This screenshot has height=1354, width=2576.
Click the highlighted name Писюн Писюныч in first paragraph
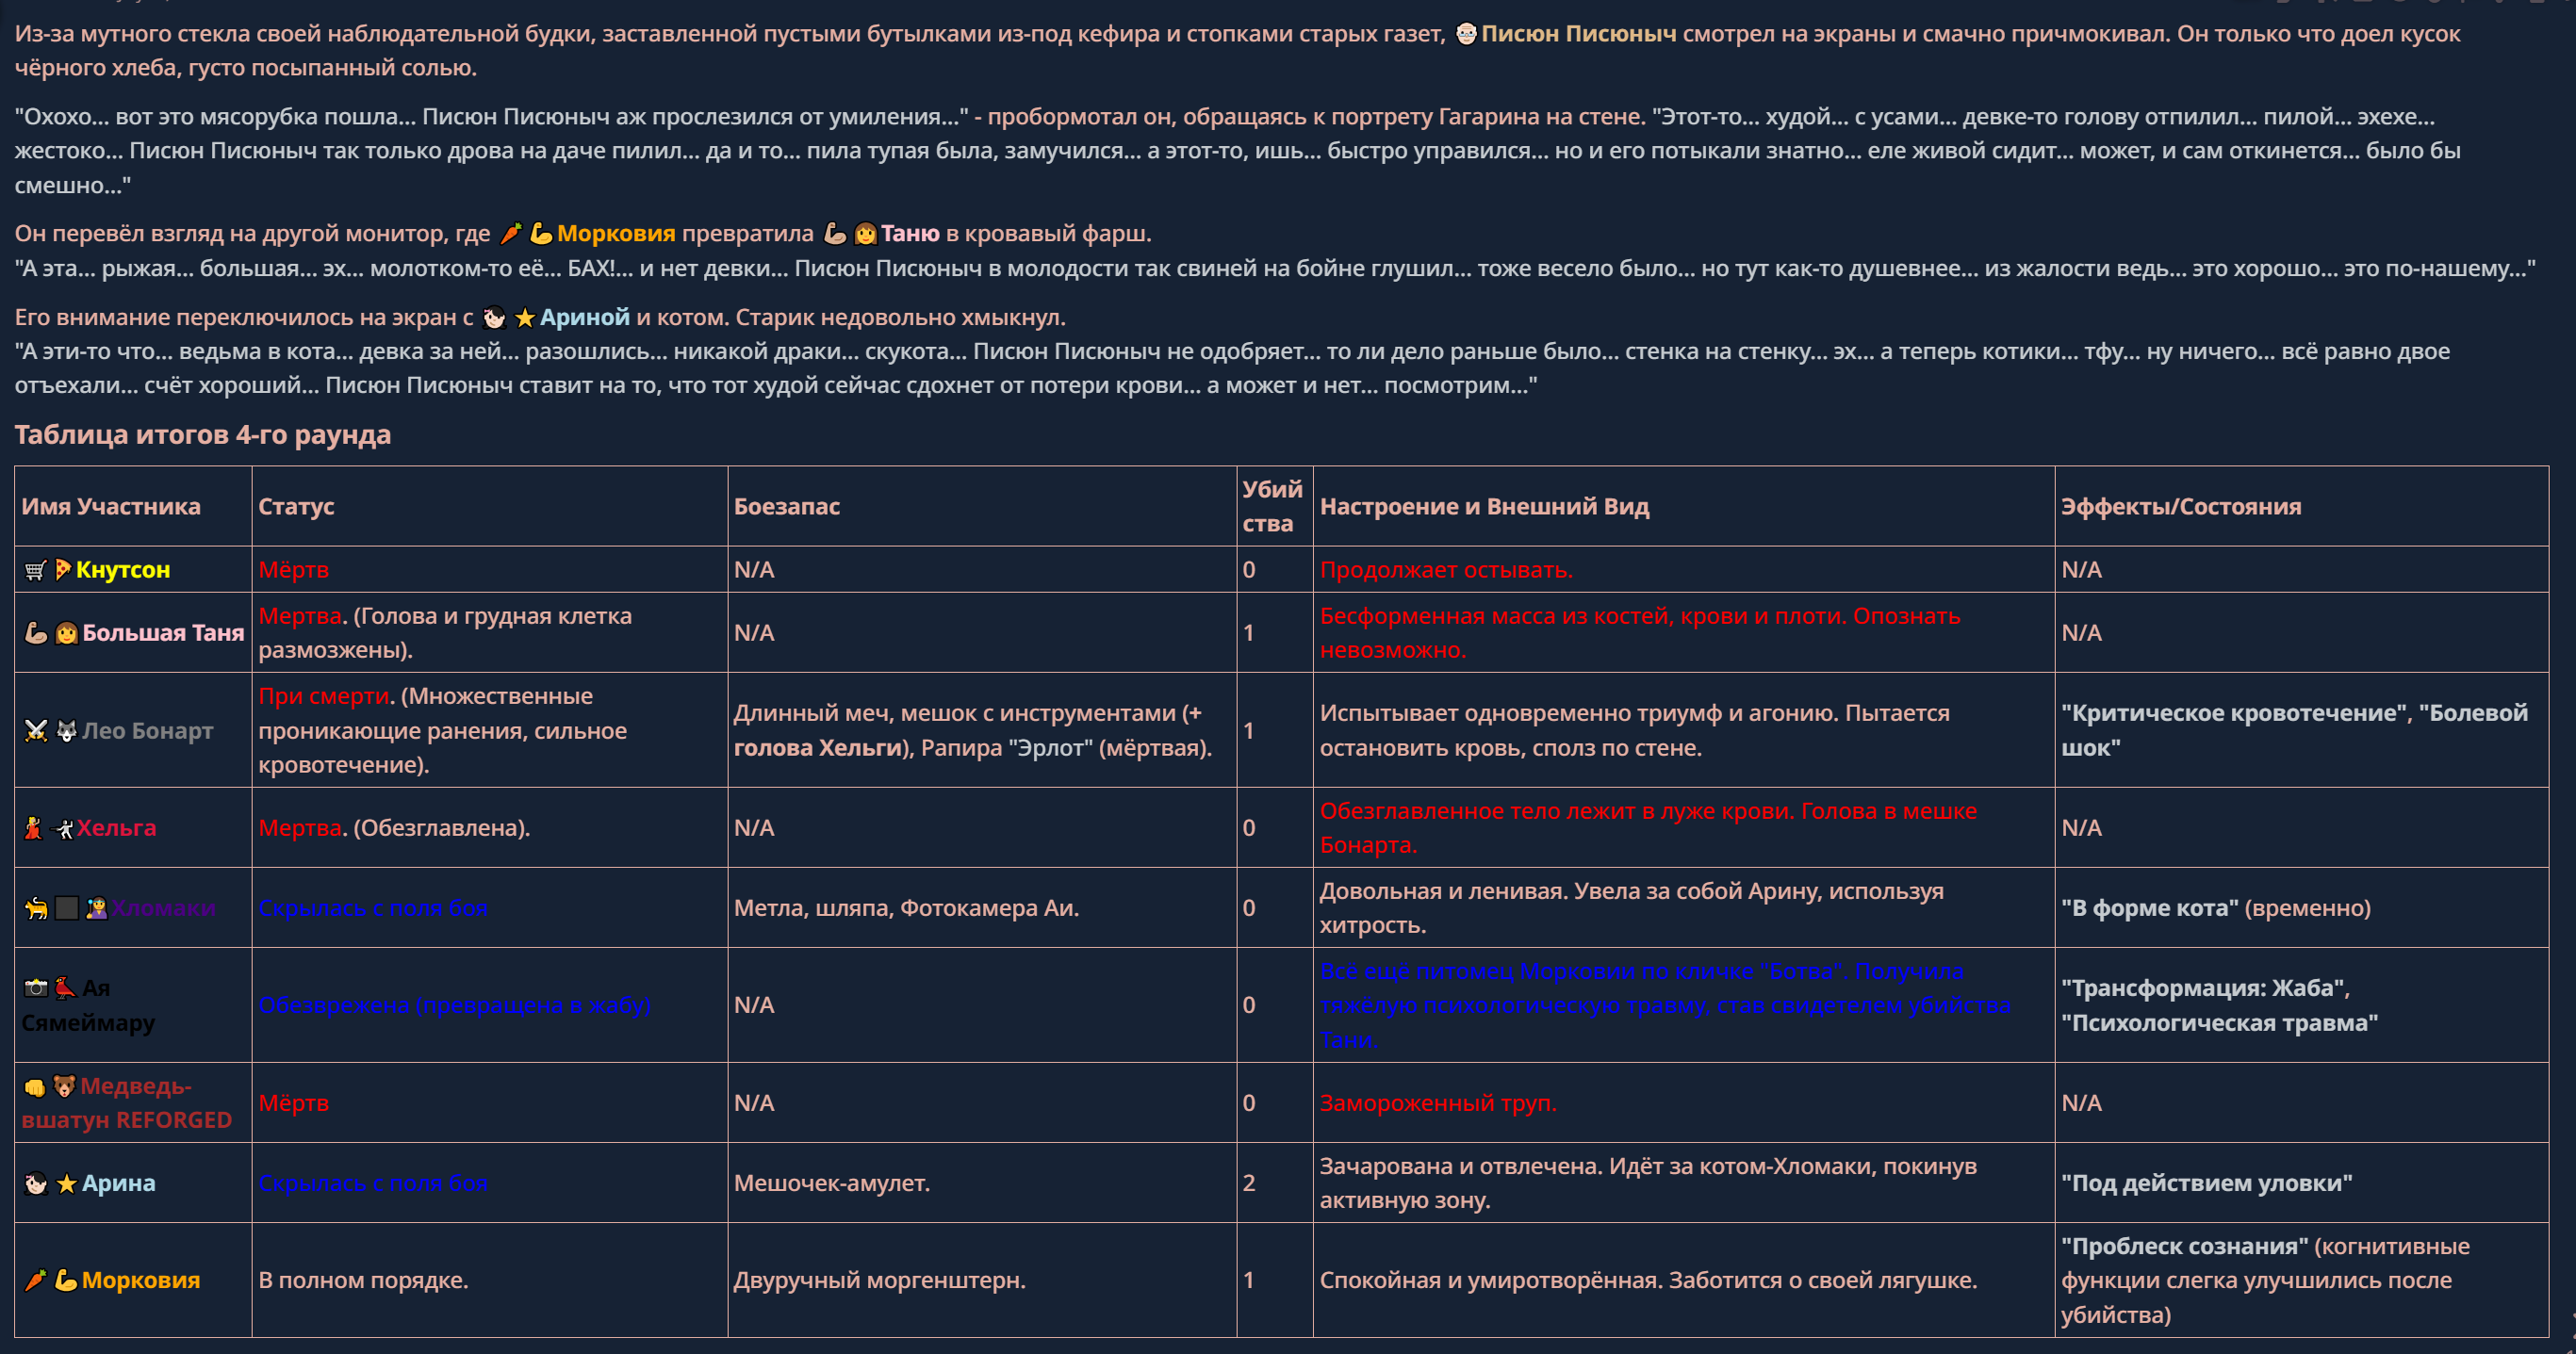1578,34
